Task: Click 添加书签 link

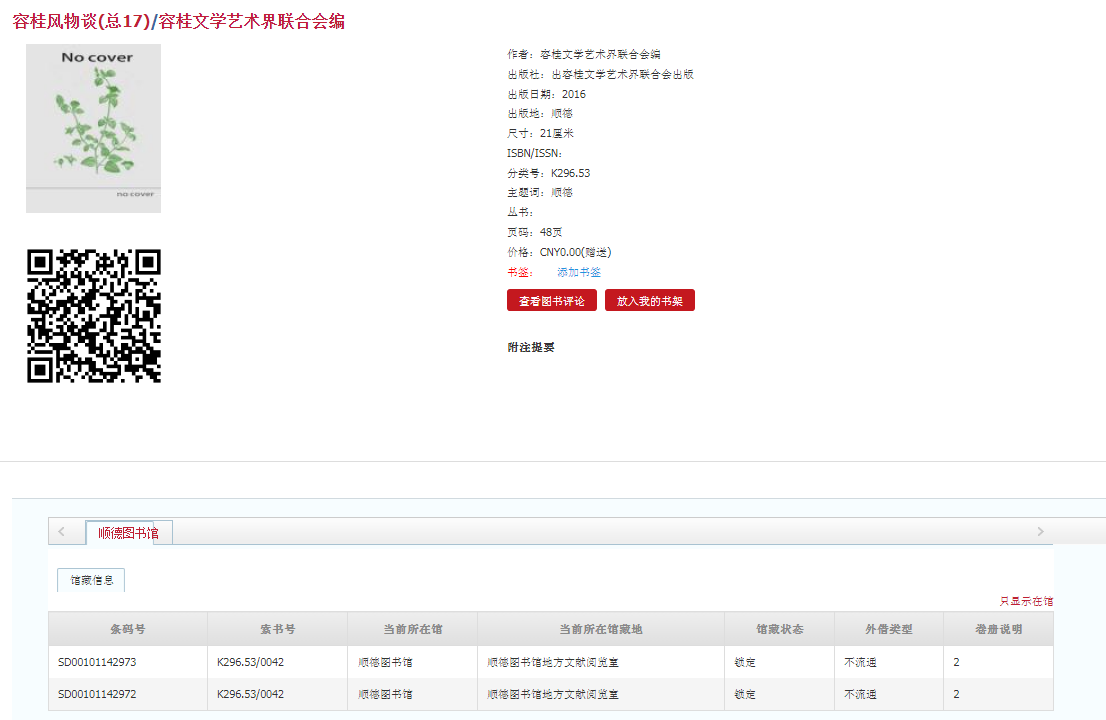Action: click(578, 272)
